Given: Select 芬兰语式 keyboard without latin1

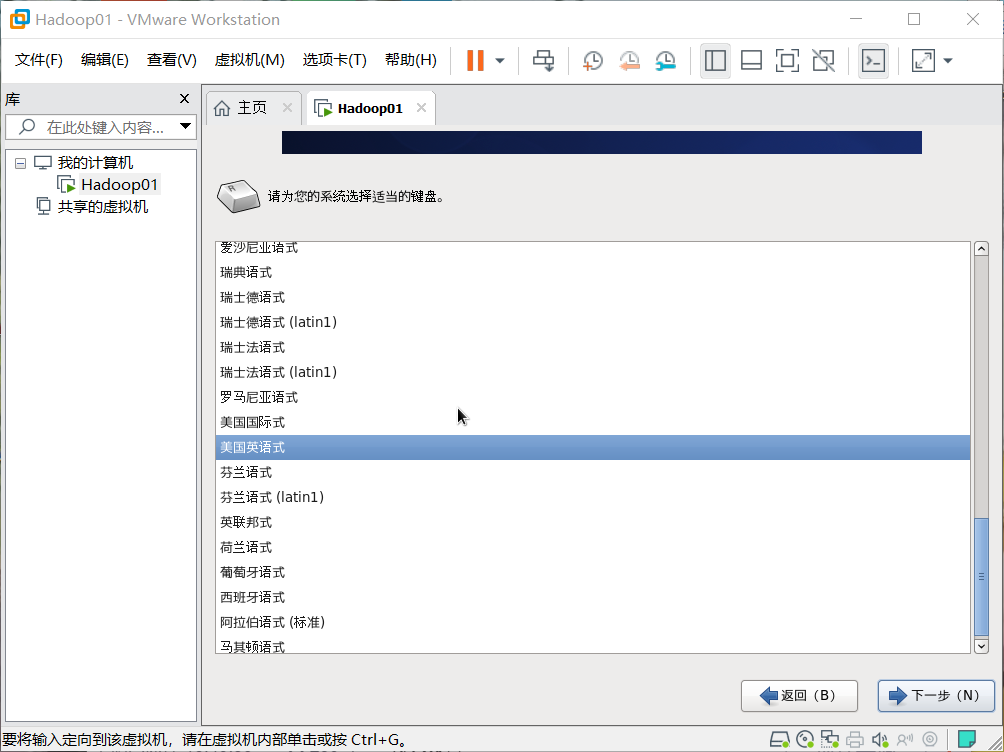Looking at the screenshot, I should [593, 472].
